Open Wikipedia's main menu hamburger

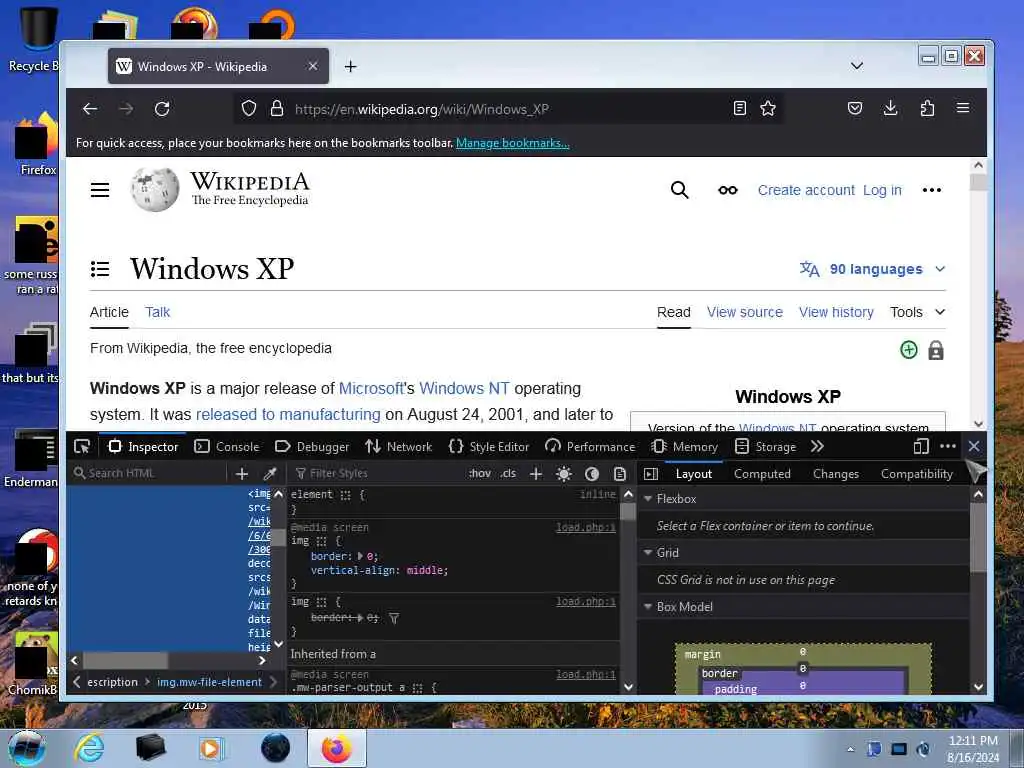coord(100,190)
